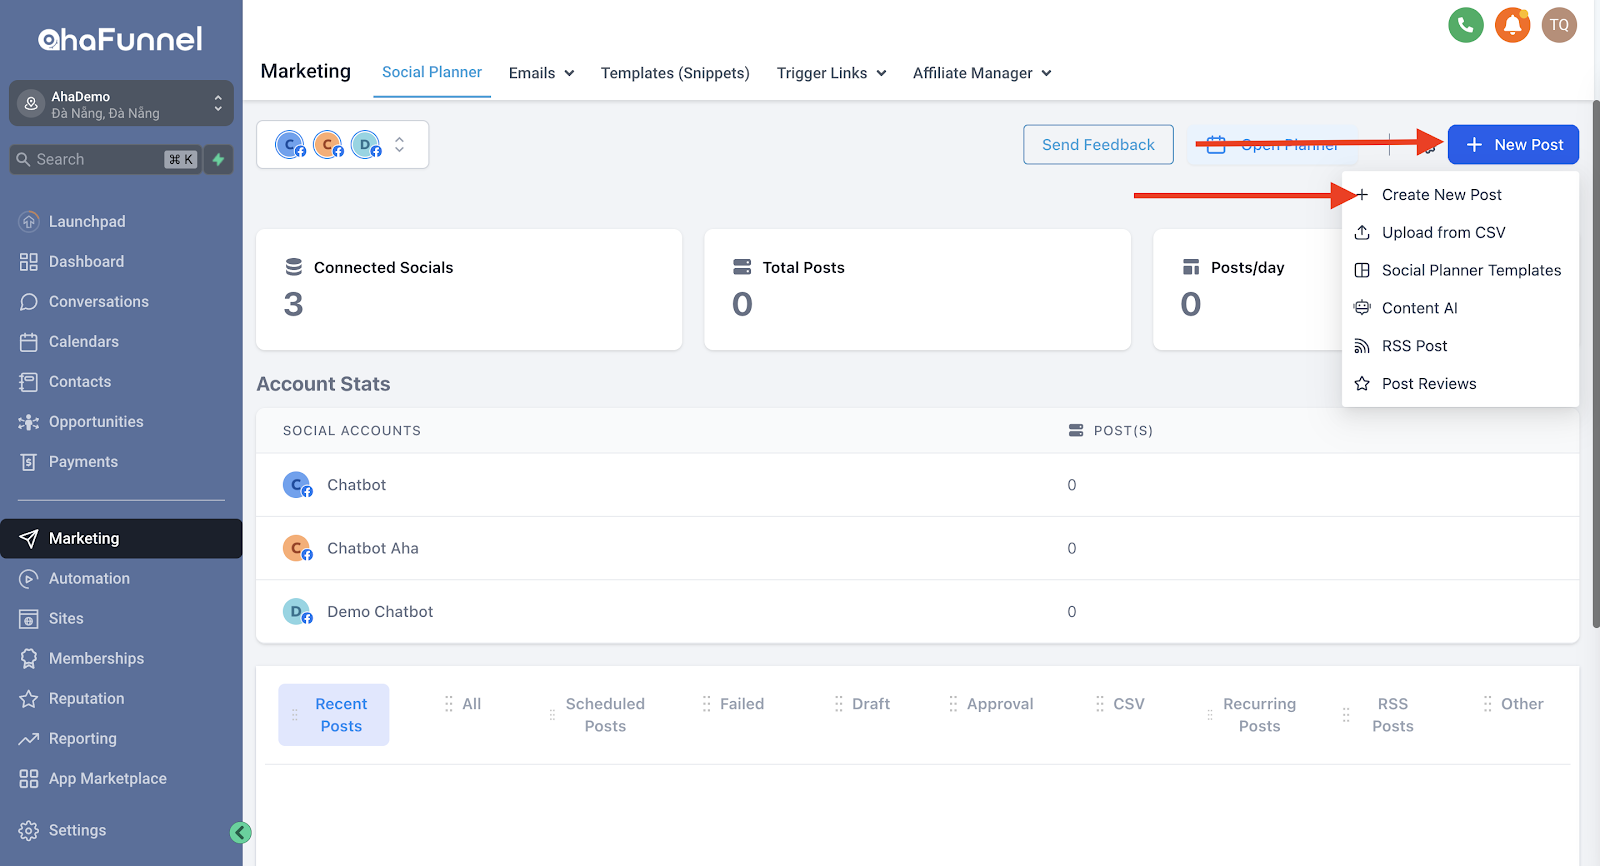Image resolution: width=1600 pixels, height=866 pixels.
Task: Choose RSS Post menu item
Action: click(1460, 346)
